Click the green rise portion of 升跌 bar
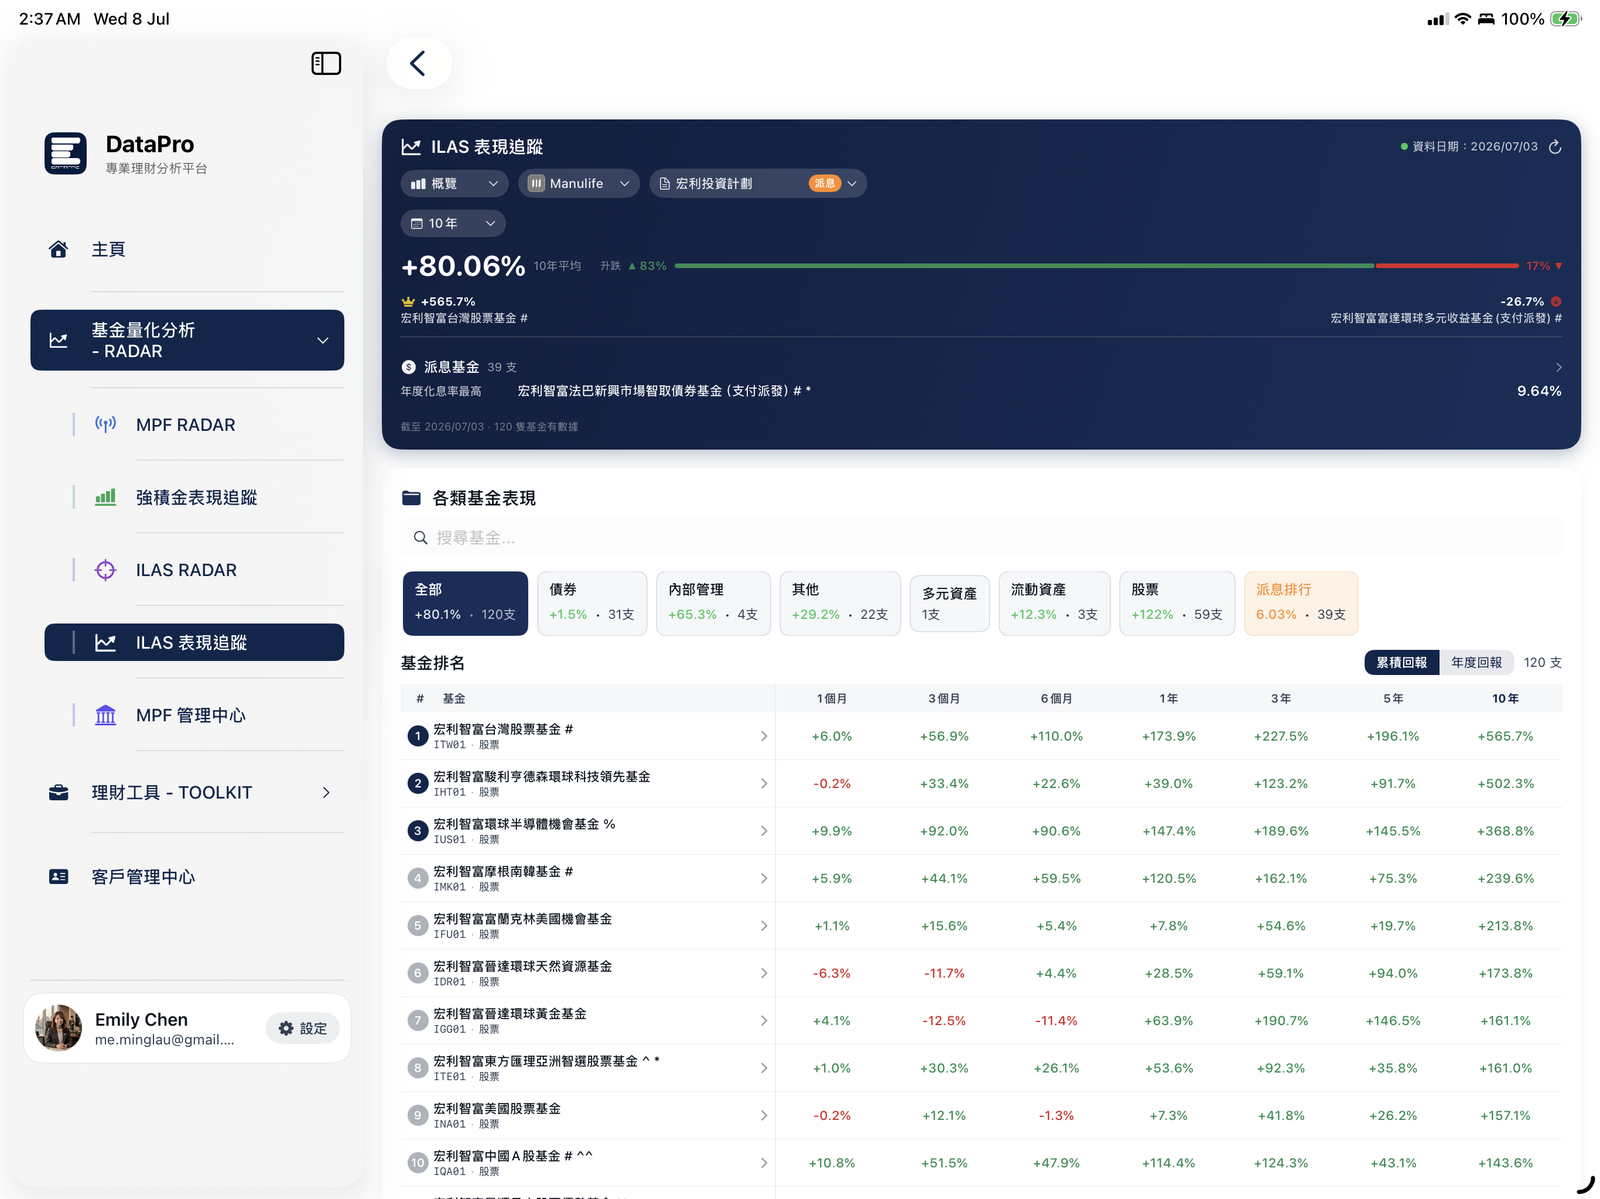Viewport: 1600px width, 1199px height. coord(1025,266)
